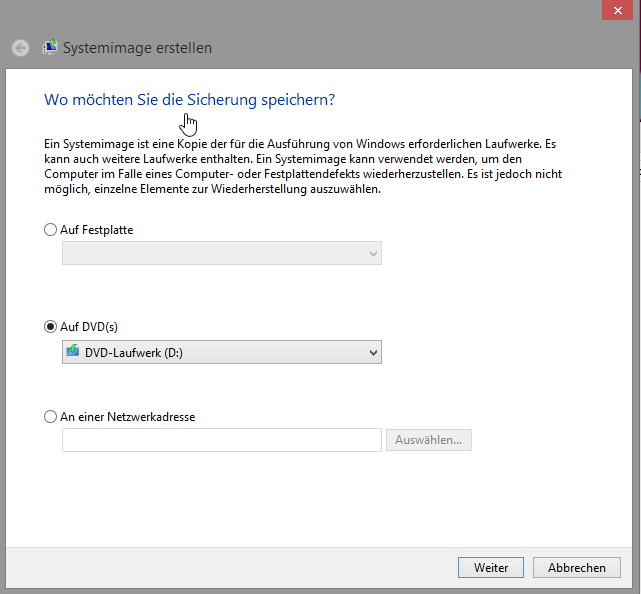Image resolution: width=641 pixels, height=594 pixels.
Task: Select the Auf Festplatte radio button
Action: 50,229
